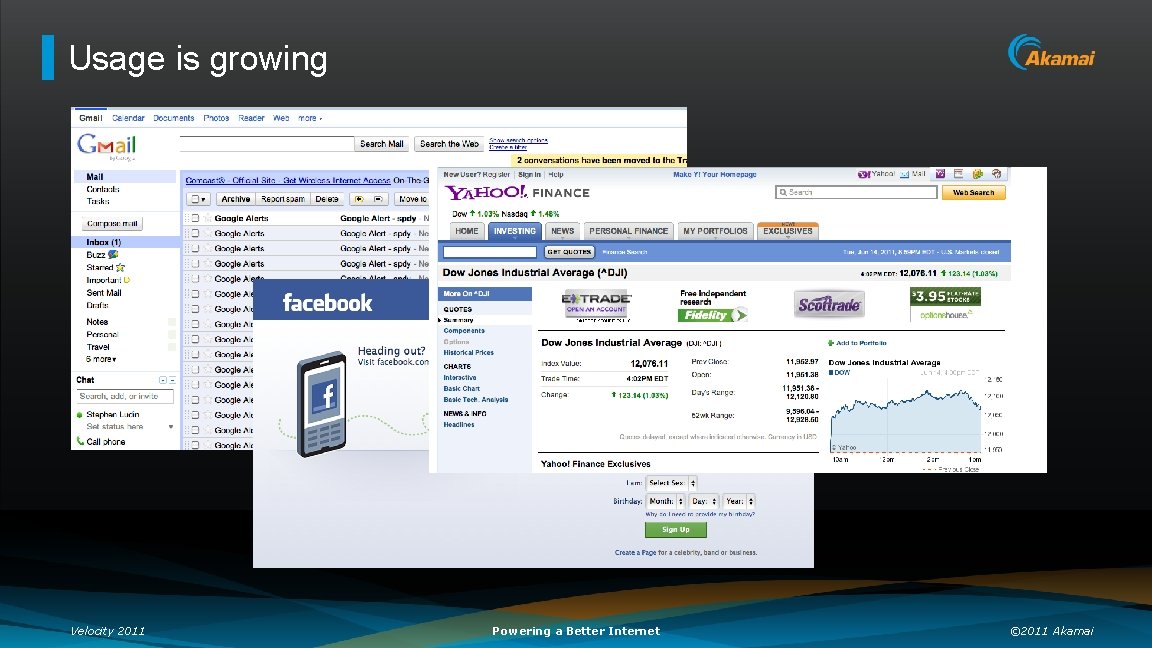Open the birthday Day dropdown
This screenshot has height=648, width=1152.
704,501
